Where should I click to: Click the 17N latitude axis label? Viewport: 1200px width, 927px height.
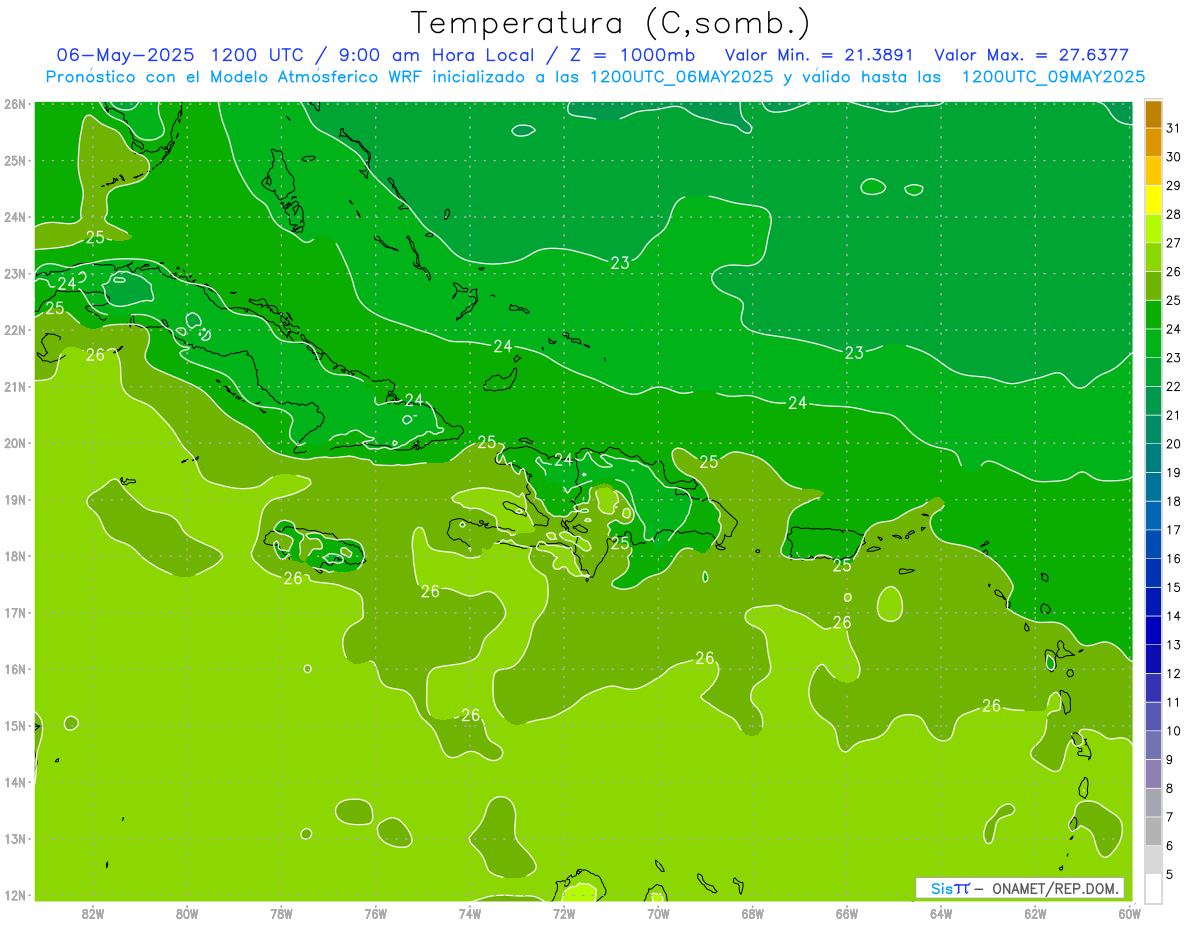coord(15,612)
